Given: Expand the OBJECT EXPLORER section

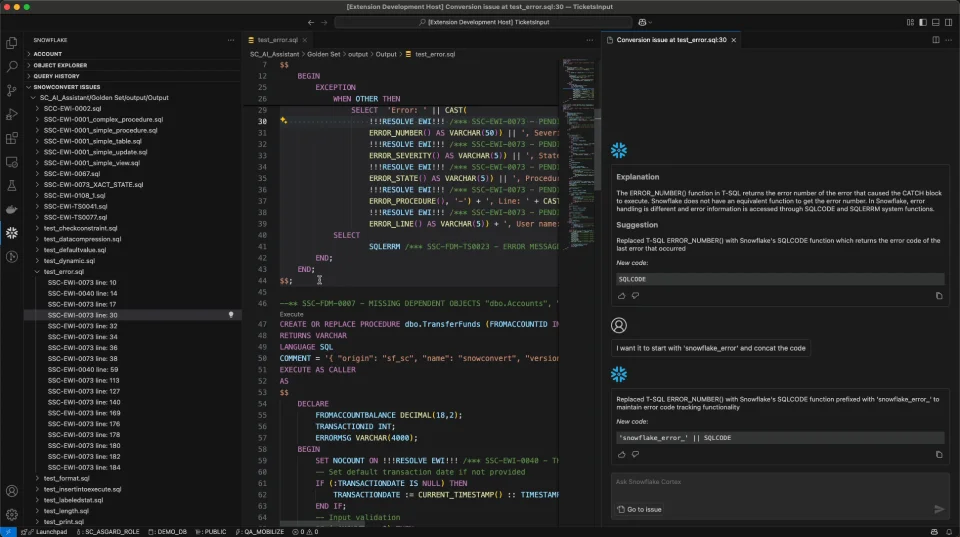Looking at the screenshot, I should pos(60,65).
